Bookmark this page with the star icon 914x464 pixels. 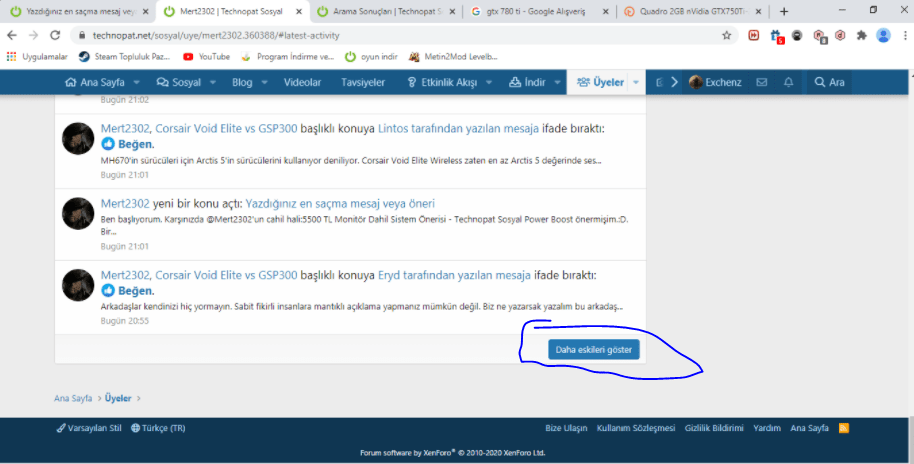(726, 36)
